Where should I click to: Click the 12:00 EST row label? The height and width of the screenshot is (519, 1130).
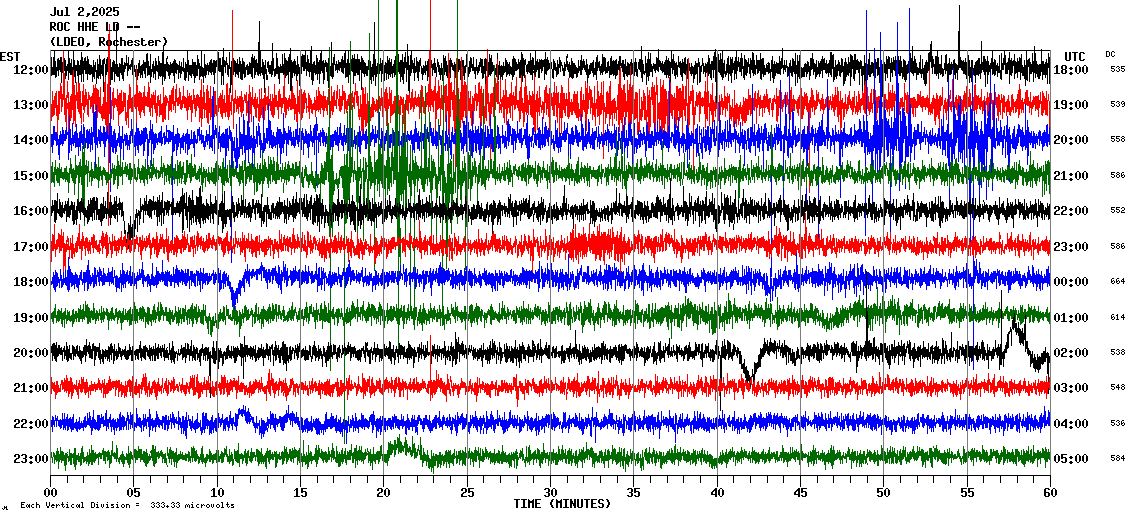(30, 70)
